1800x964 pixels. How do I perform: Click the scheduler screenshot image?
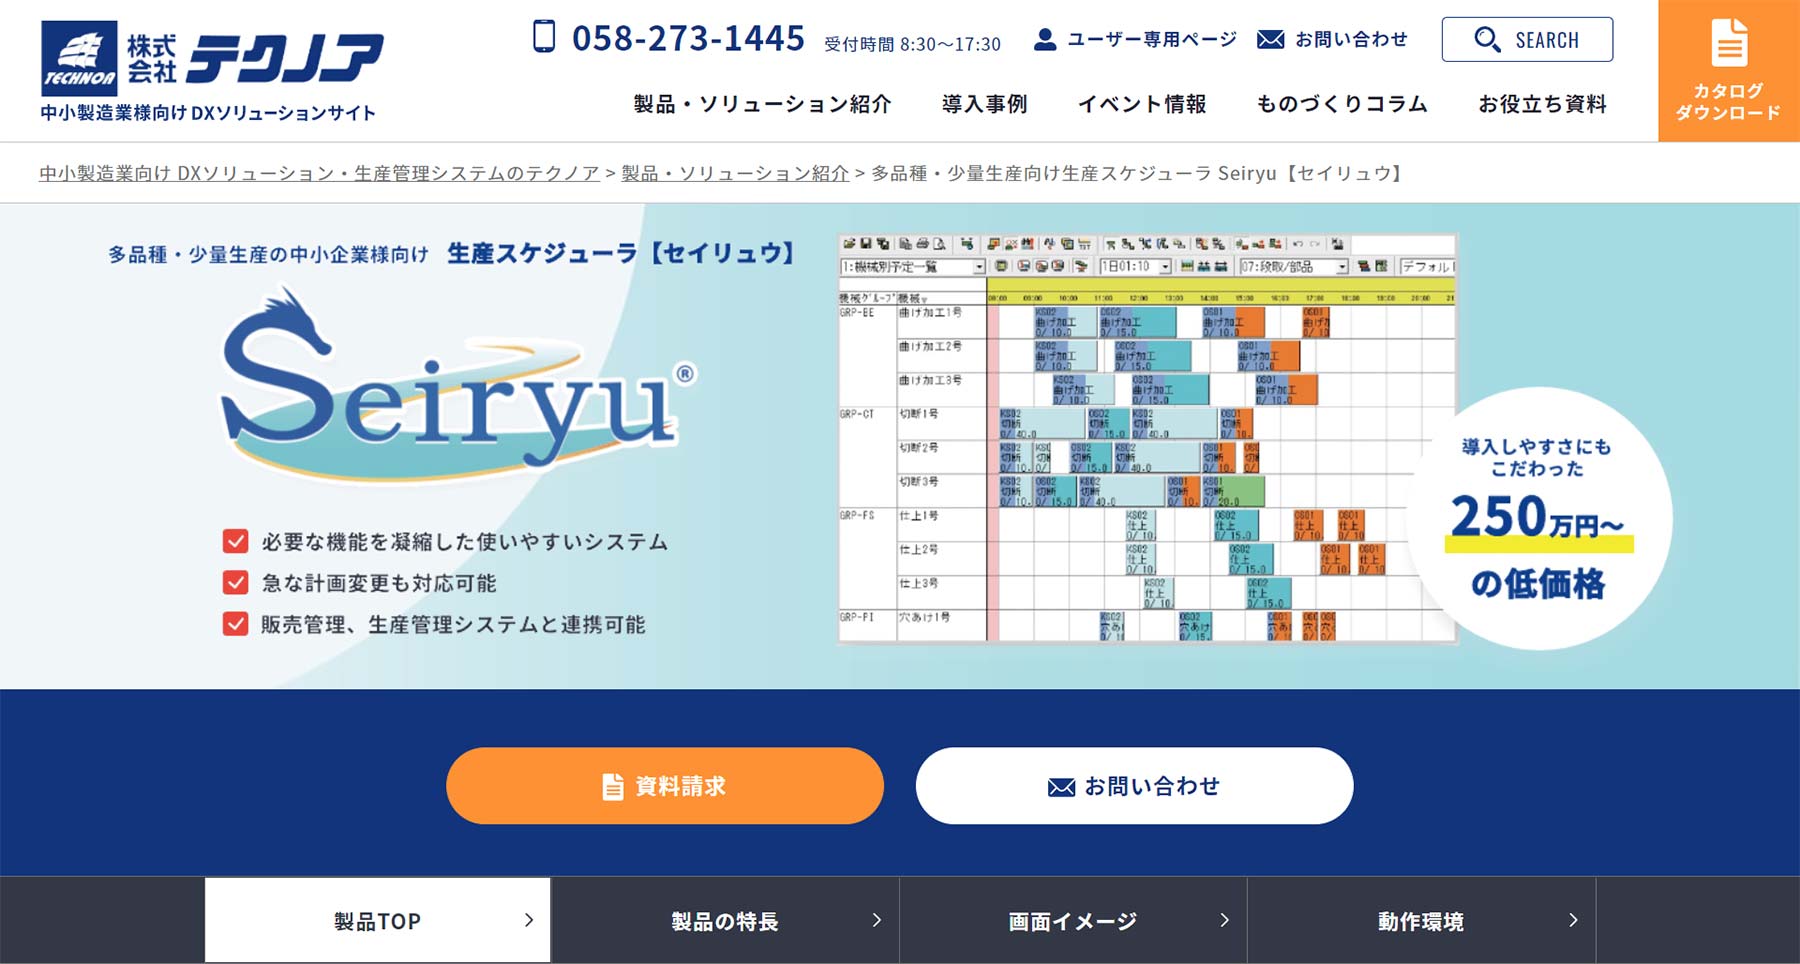click(1147, 438)
